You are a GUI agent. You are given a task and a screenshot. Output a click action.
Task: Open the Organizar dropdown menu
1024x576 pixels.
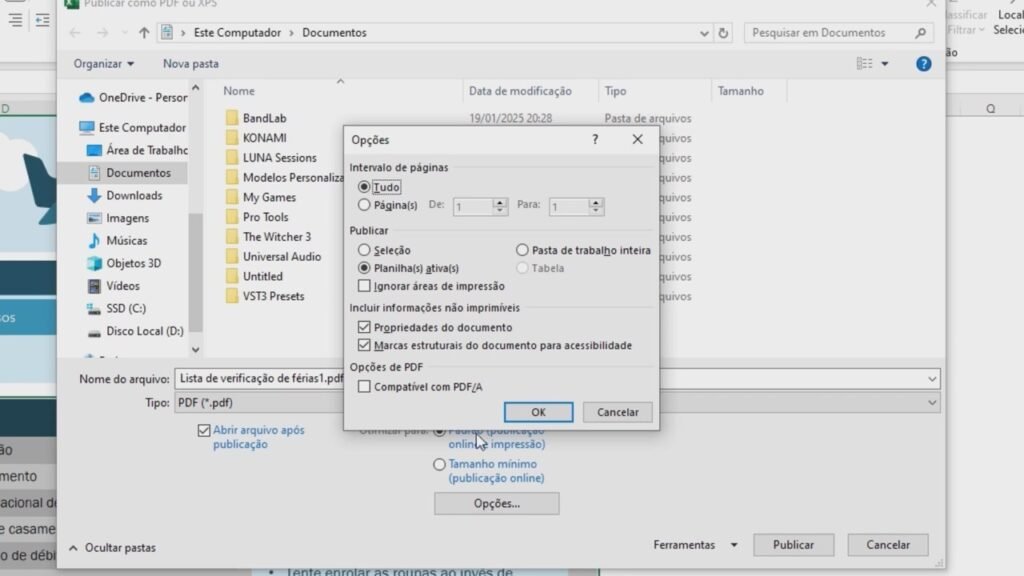click(103, 64)
